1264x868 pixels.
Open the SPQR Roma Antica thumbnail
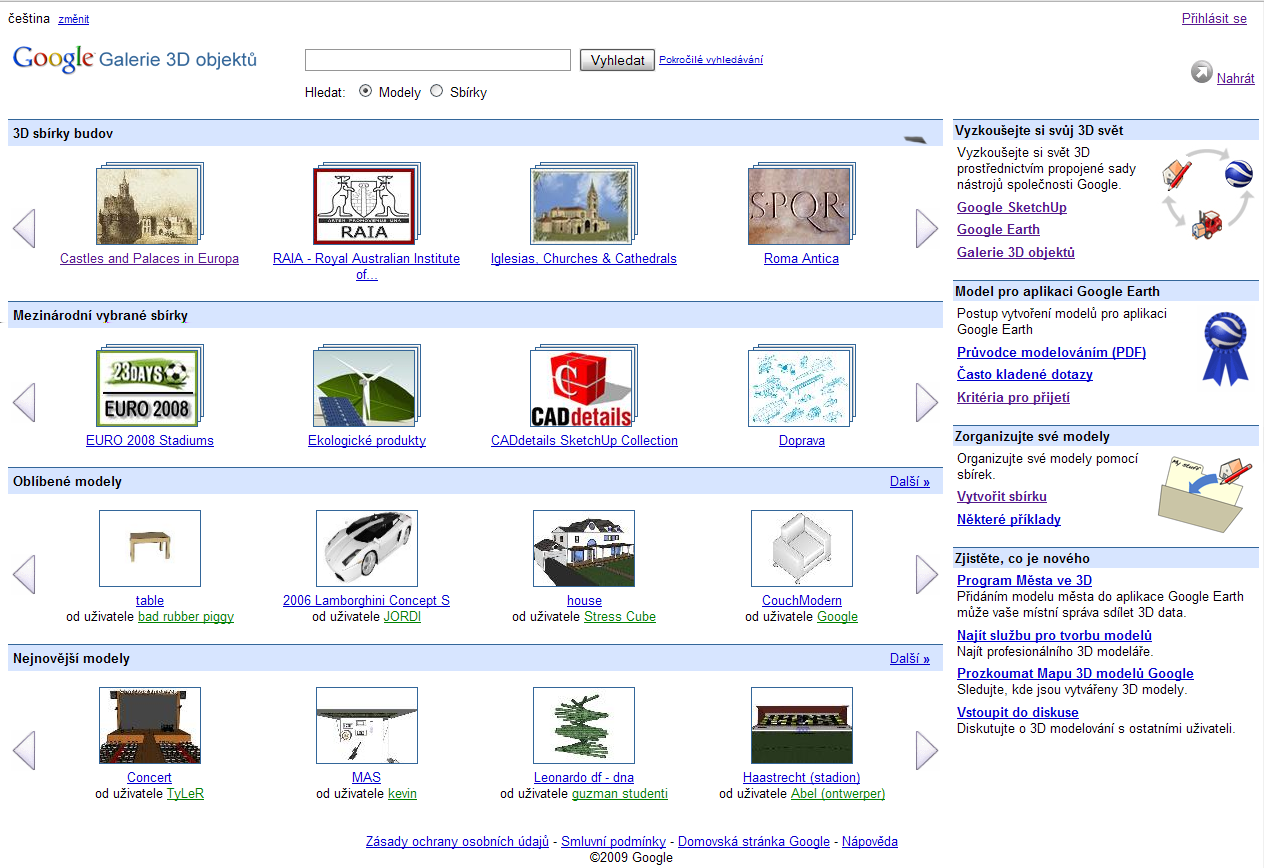801,205
